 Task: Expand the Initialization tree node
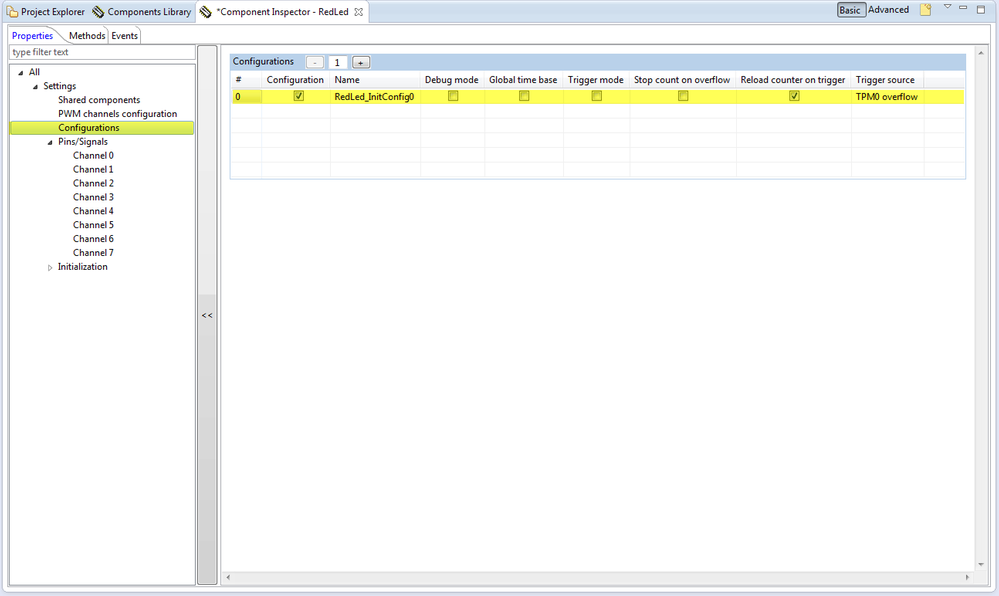[x=50, y=268]
